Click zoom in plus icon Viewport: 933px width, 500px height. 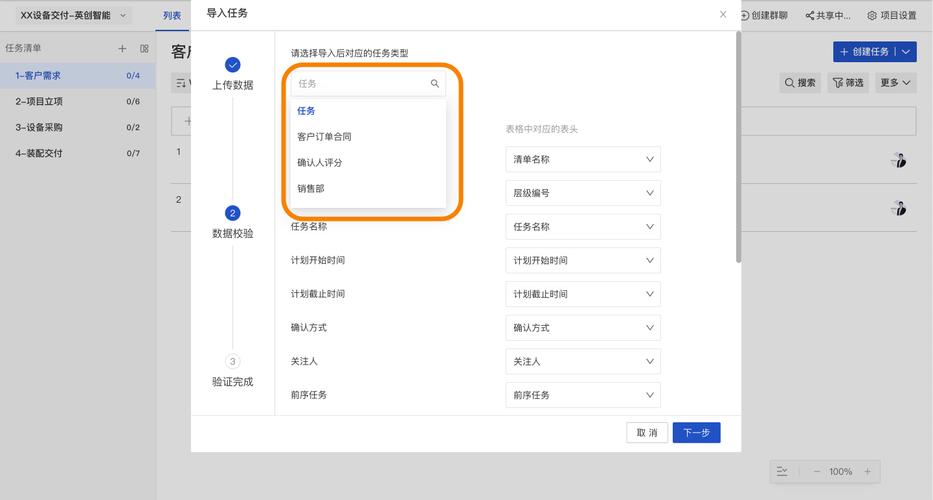point(868,471)
